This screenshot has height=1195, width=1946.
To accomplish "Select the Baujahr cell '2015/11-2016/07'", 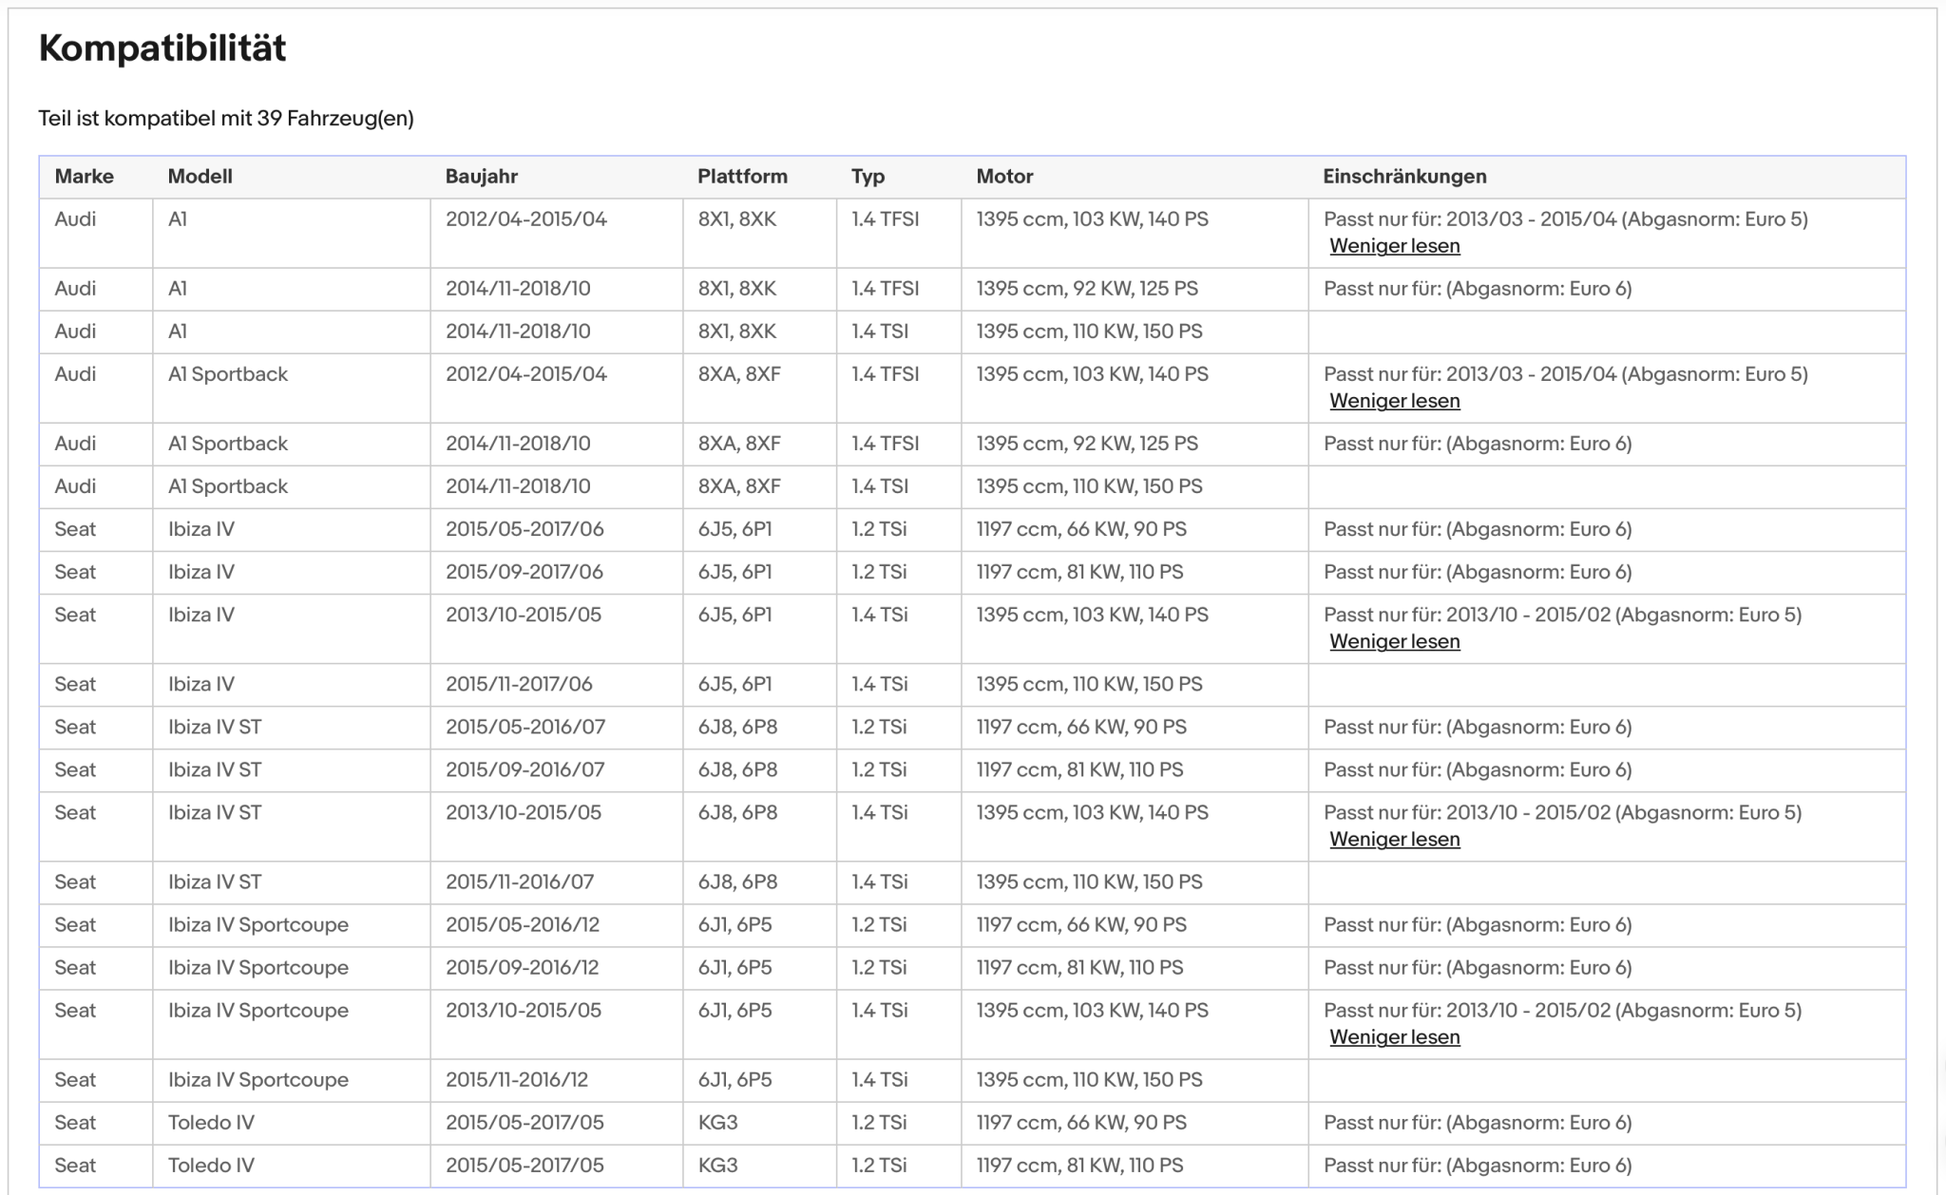I will click(519, 882).
